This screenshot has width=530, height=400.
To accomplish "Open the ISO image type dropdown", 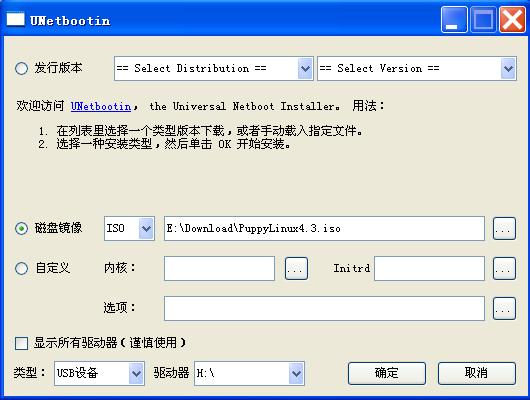I will click(x=129, y=229).
